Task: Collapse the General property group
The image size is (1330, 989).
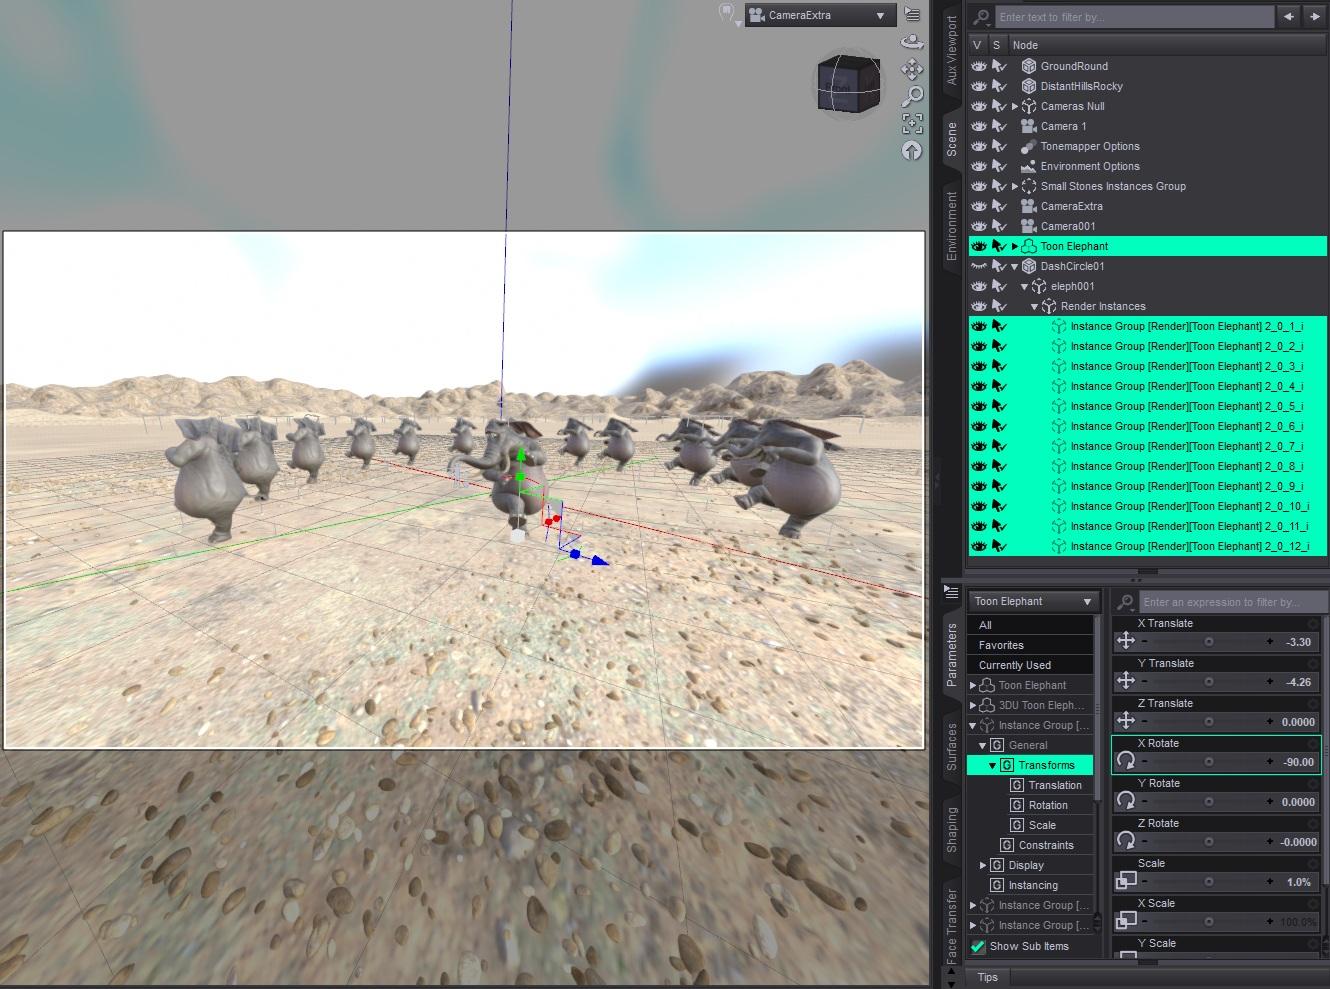Action: coord(982,745)
